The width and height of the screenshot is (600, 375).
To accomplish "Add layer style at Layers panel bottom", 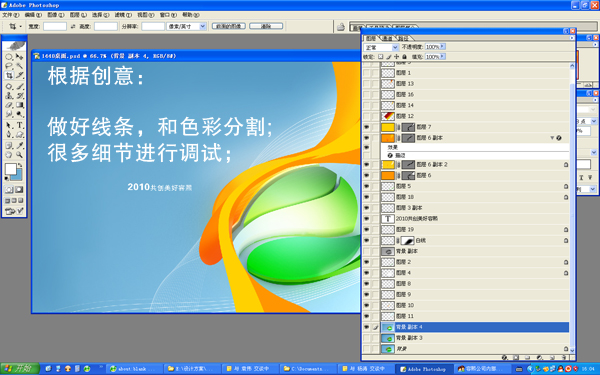I will click(x=504, y=357).
